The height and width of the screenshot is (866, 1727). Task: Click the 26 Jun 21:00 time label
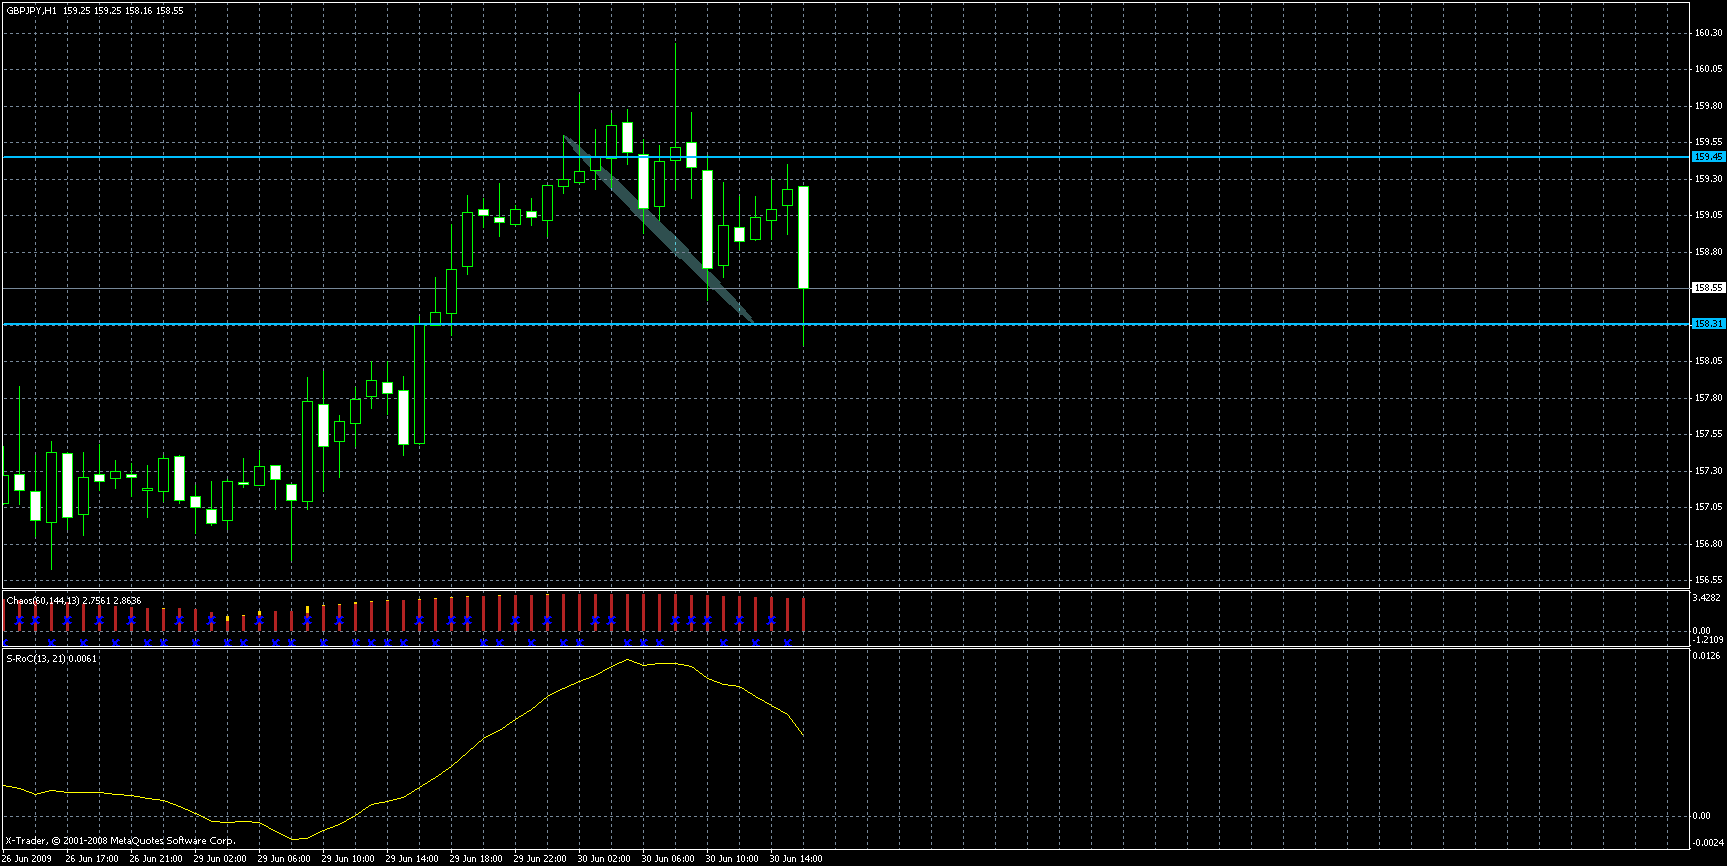click(156, 859)
